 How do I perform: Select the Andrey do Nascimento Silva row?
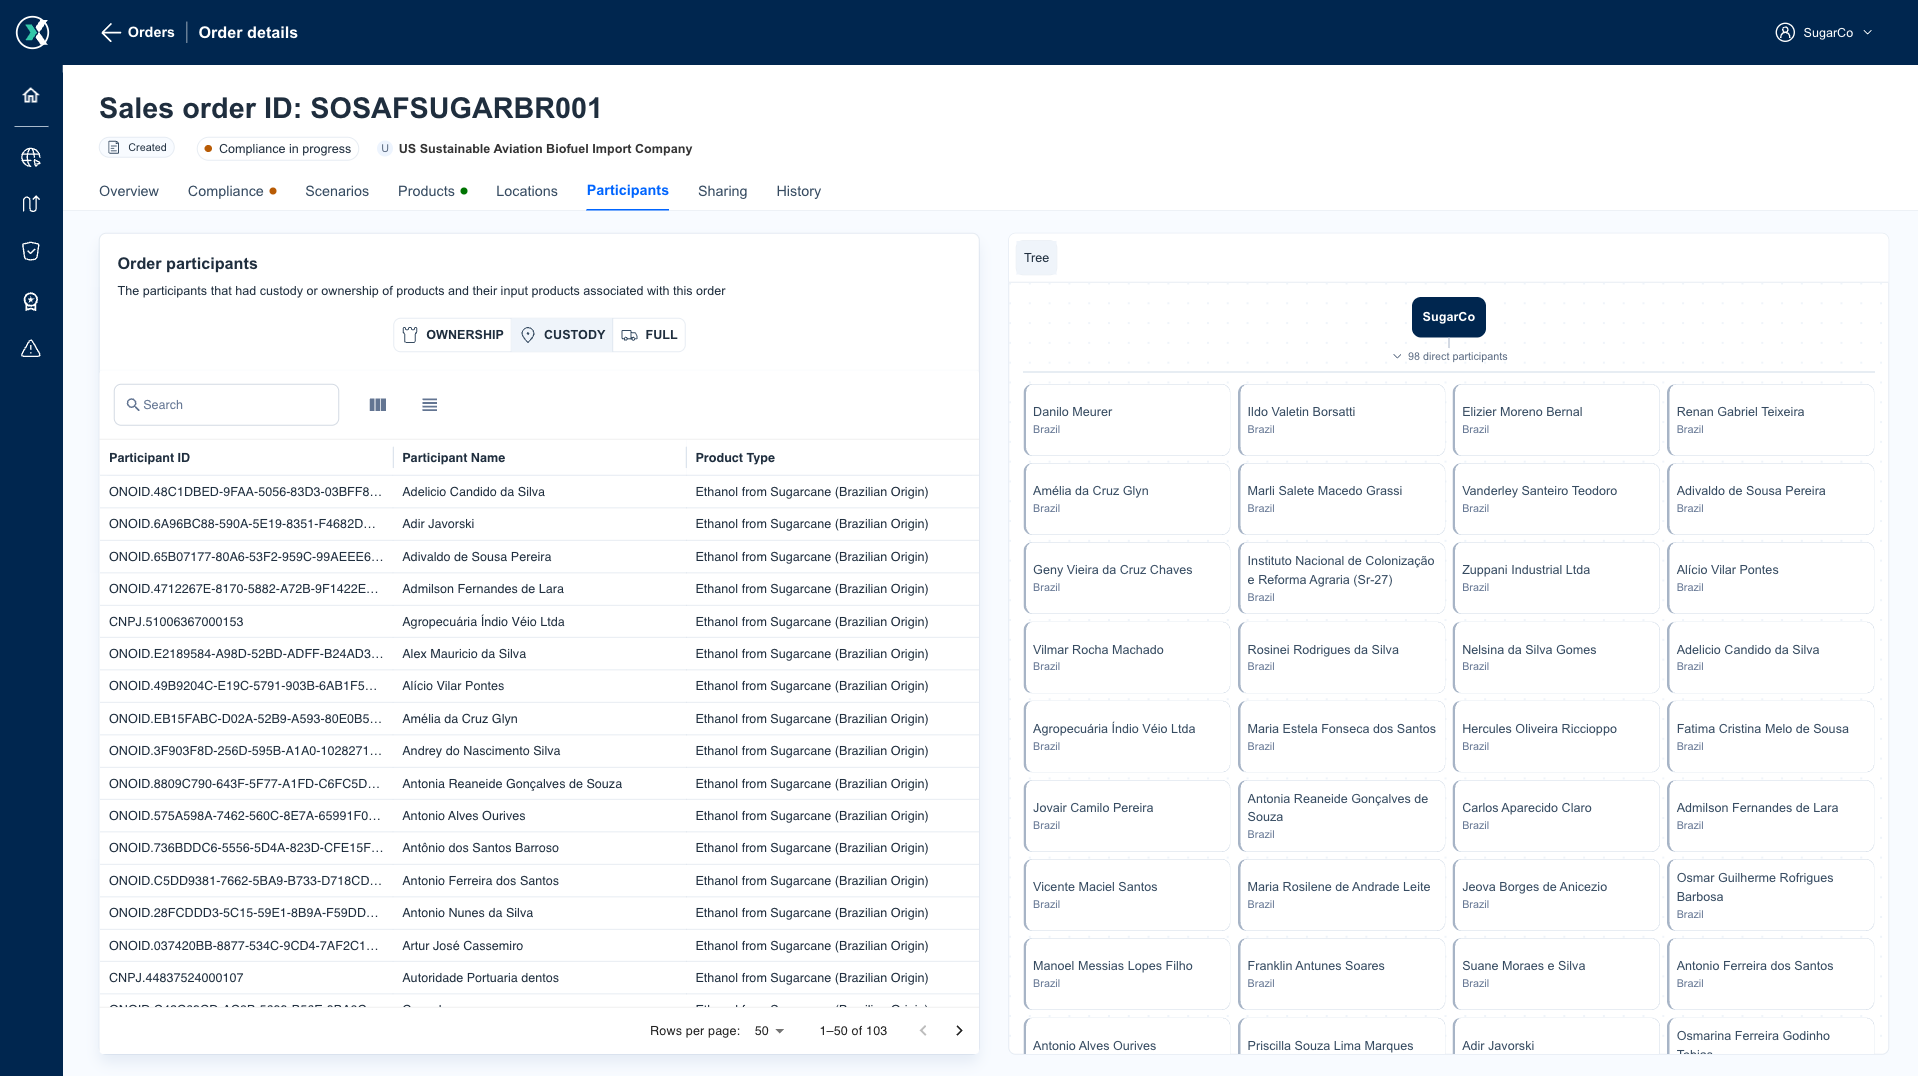tap(539, 751)
